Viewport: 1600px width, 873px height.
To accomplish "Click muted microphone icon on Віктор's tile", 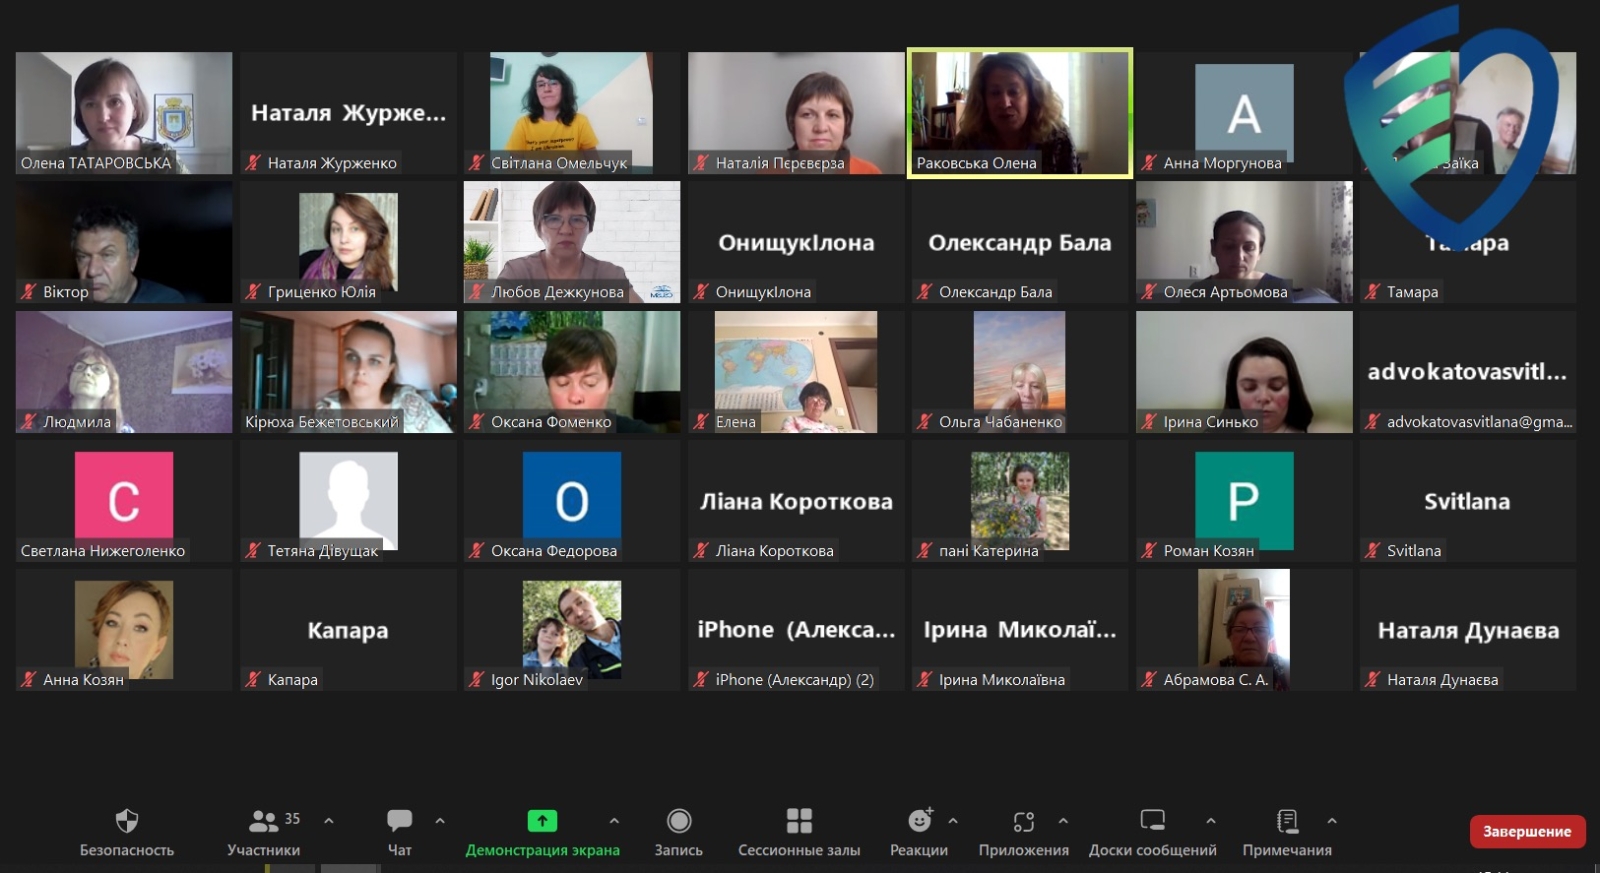I will (29, 292).
